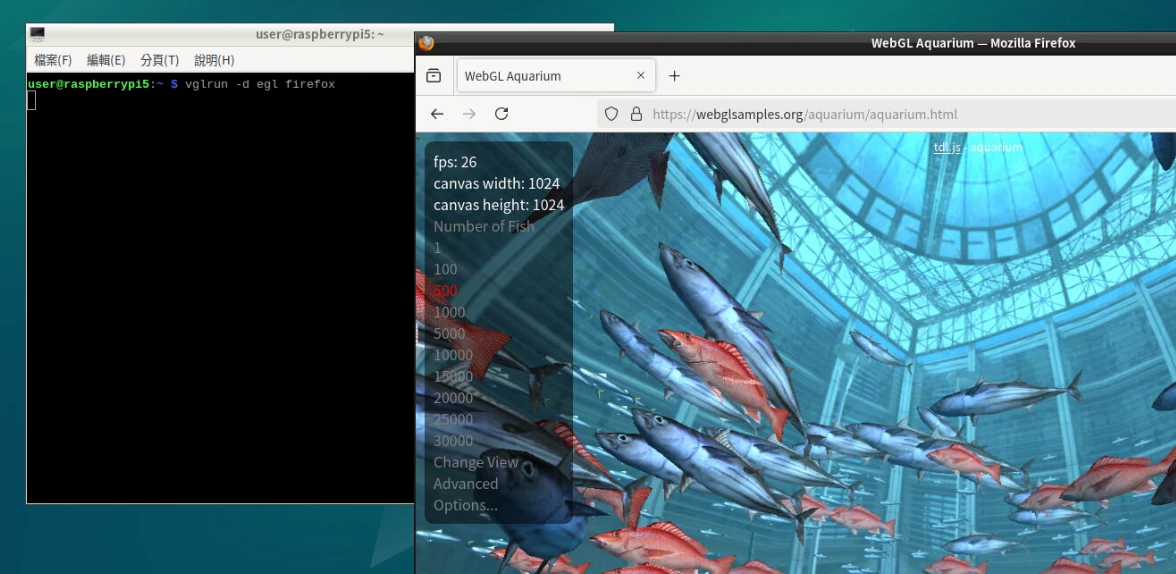Open the tracking protection shield icon
The height and width of the screenshot is (574, 1176).
pos(612,114)
